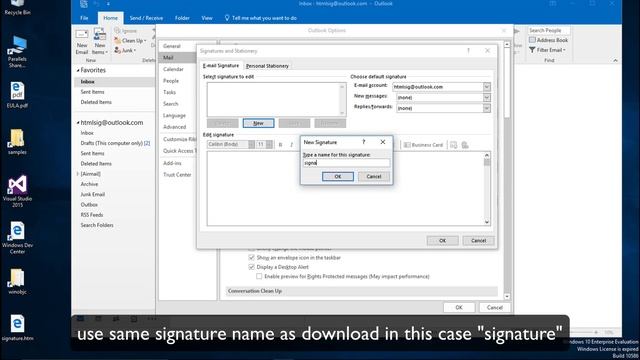The image size is (640, 360).
Task: Open the winobjc folder on desktop
Action: point(17,282)
